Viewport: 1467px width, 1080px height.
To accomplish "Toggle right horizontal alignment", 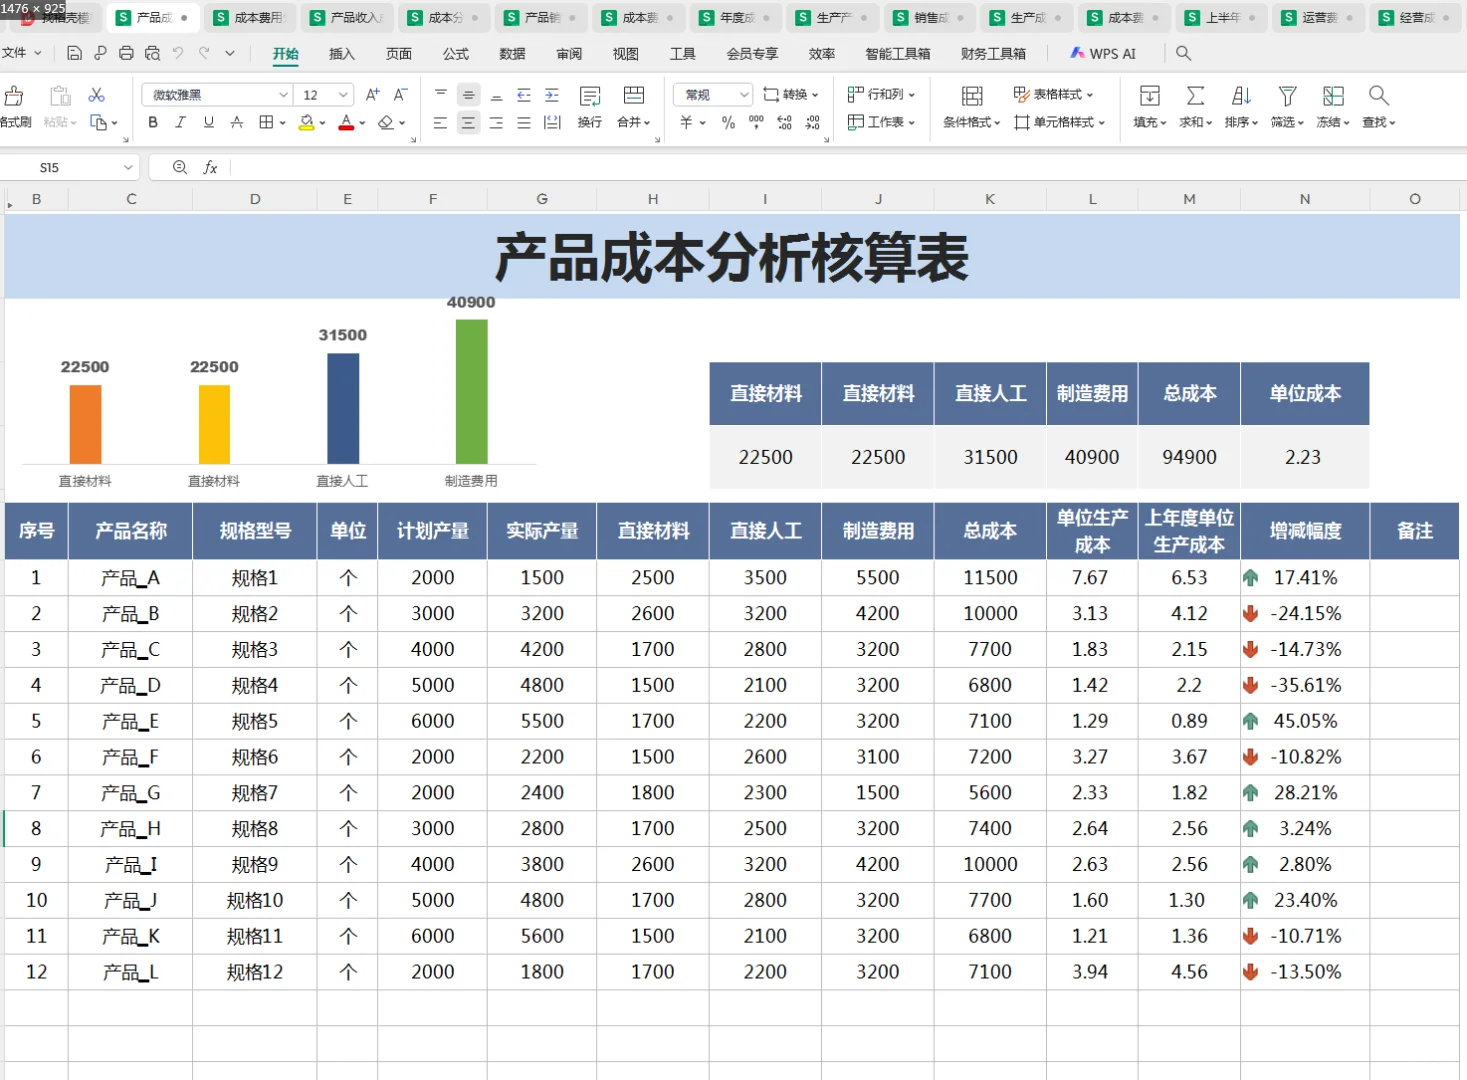I will point(496,122).
